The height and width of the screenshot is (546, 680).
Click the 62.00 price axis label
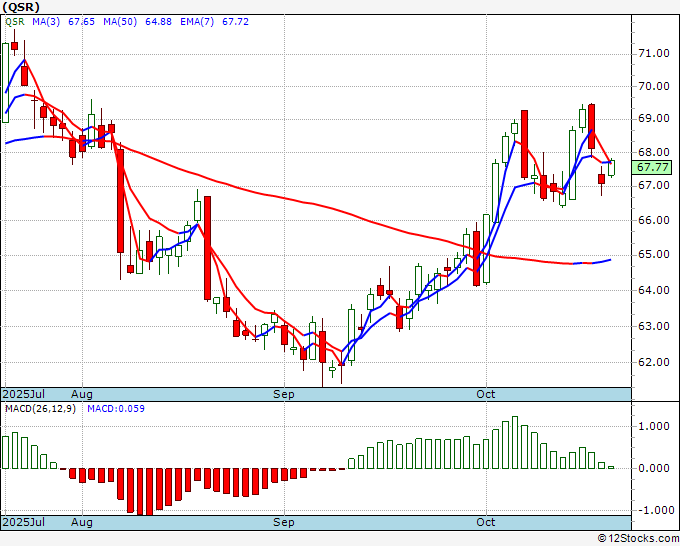(654, 362)
